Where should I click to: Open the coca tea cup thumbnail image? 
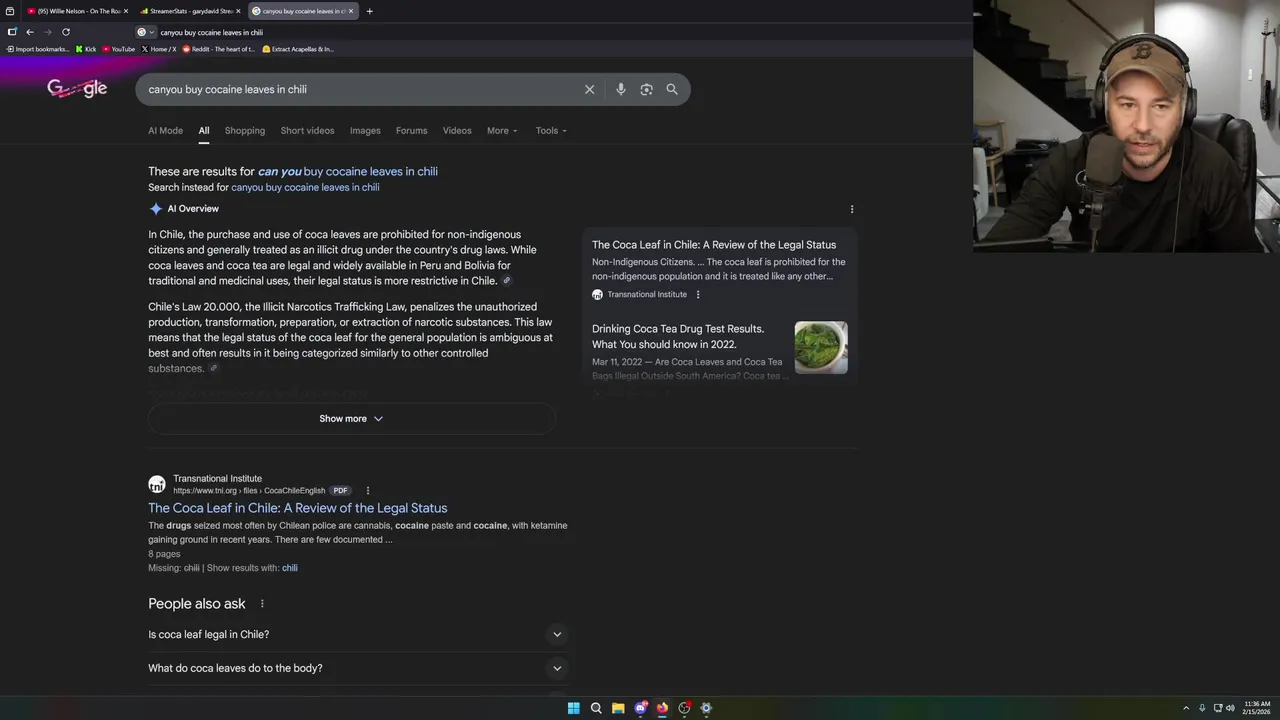click(821, 347)
